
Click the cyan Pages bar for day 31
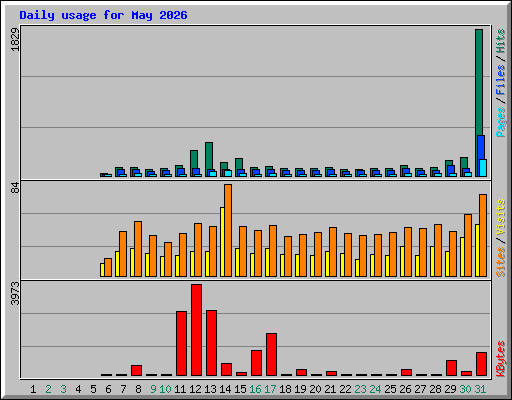pyautogui.click(x=483, y=168)
